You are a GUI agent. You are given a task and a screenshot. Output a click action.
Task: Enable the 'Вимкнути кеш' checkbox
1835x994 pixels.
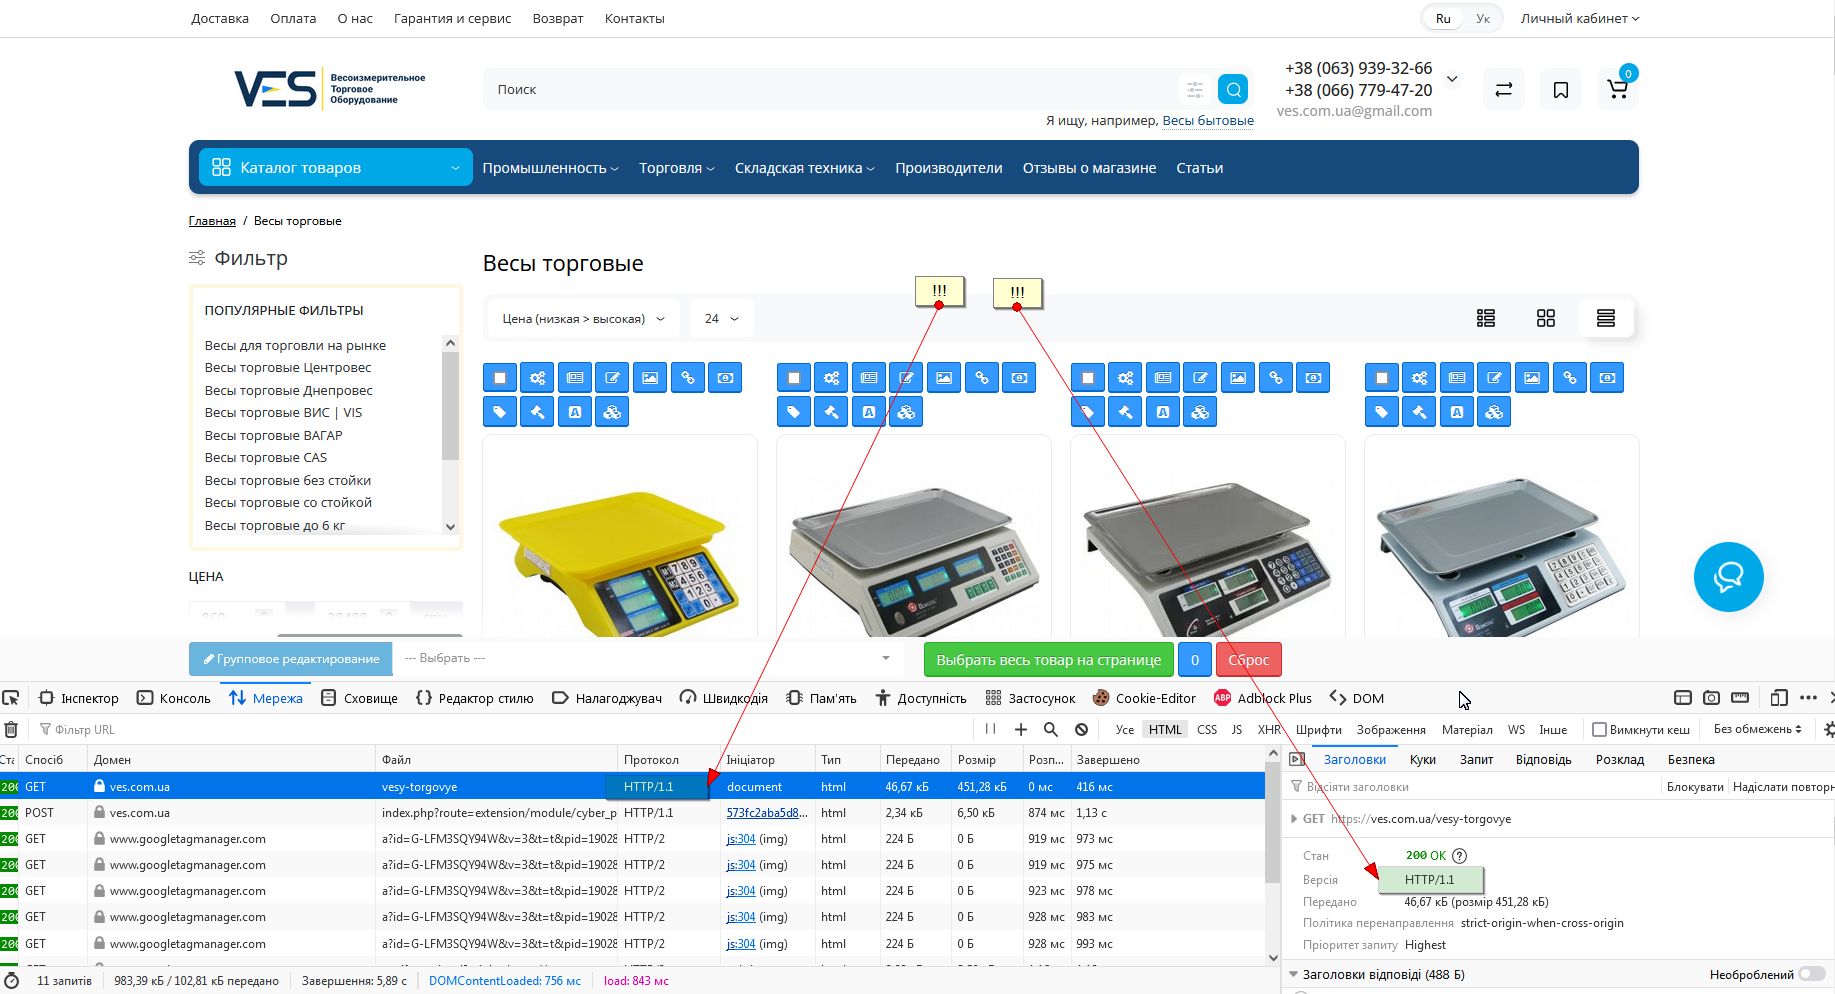point(1599,730)
